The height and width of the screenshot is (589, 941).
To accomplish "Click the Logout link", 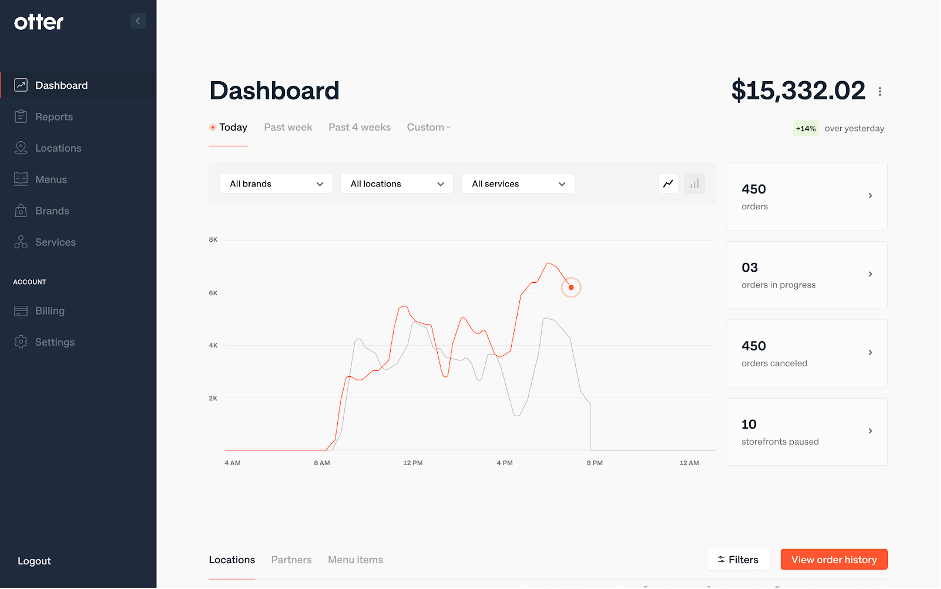I will (34, 561).
